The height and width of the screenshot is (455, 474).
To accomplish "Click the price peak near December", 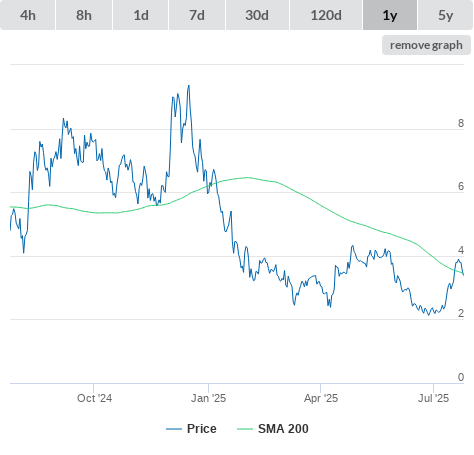I will click(189, 86).
